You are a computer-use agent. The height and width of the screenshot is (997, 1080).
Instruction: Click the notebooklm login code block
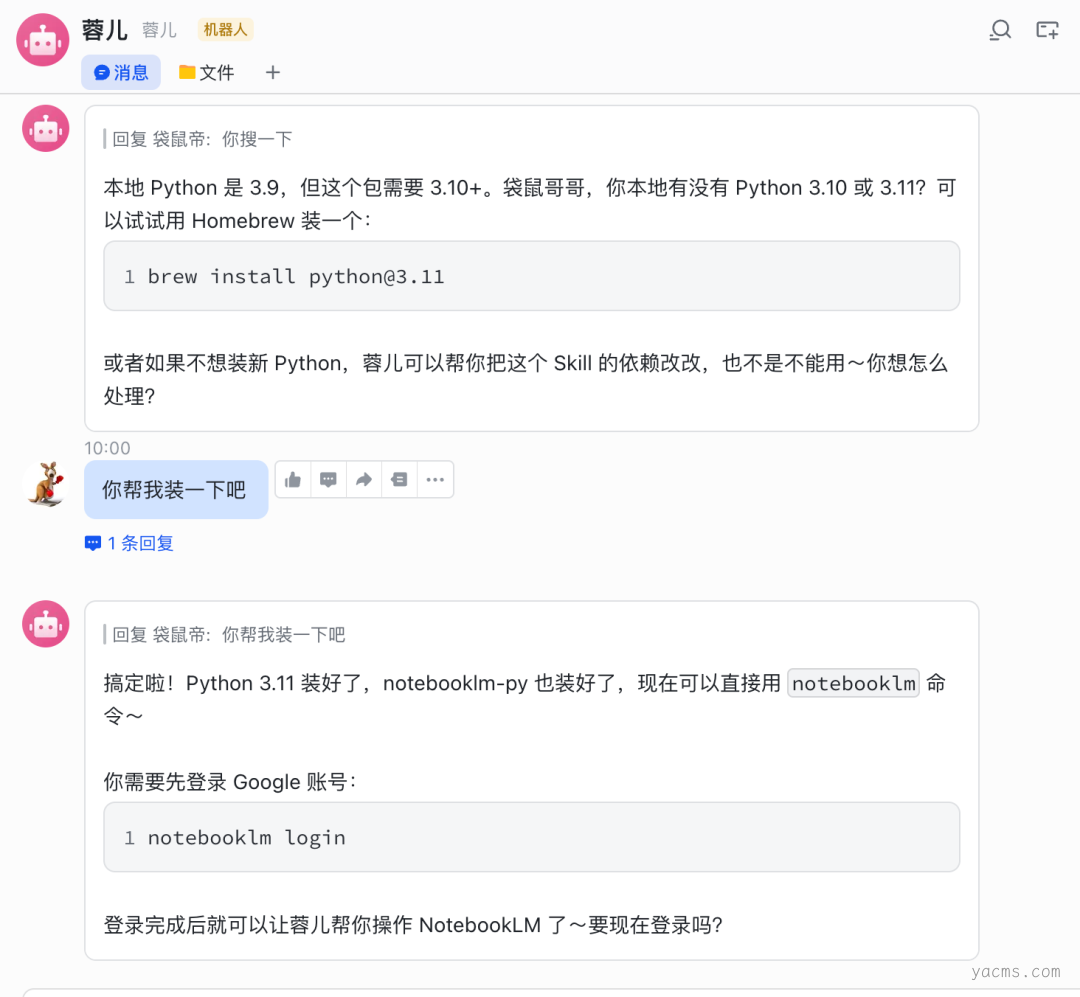coord(531,837)
